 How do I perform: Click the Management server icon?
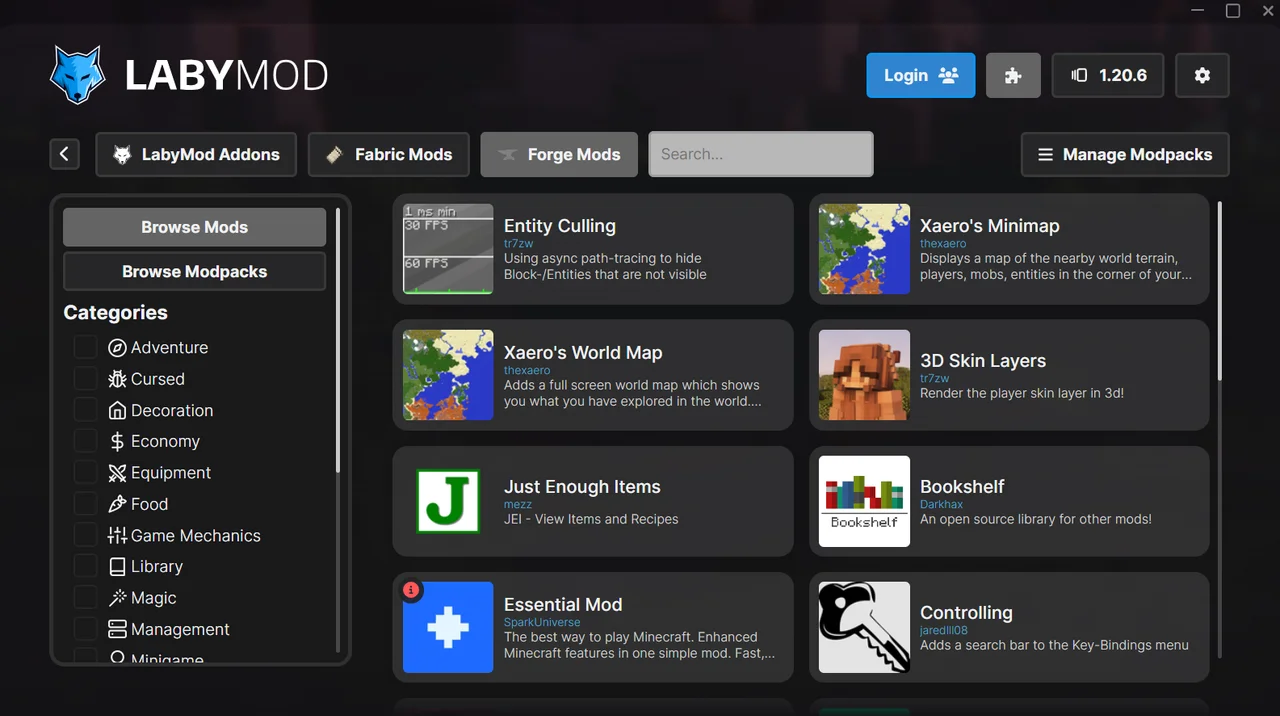click(x=117, y=629)
